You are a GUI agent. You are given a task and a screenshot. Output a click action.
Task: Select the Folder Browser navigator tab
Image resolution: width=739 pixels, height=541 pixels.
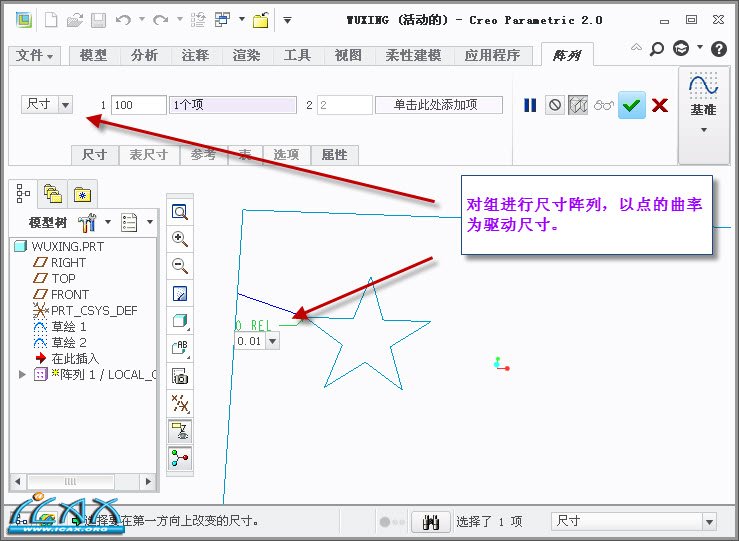click(x=53, y=194)
